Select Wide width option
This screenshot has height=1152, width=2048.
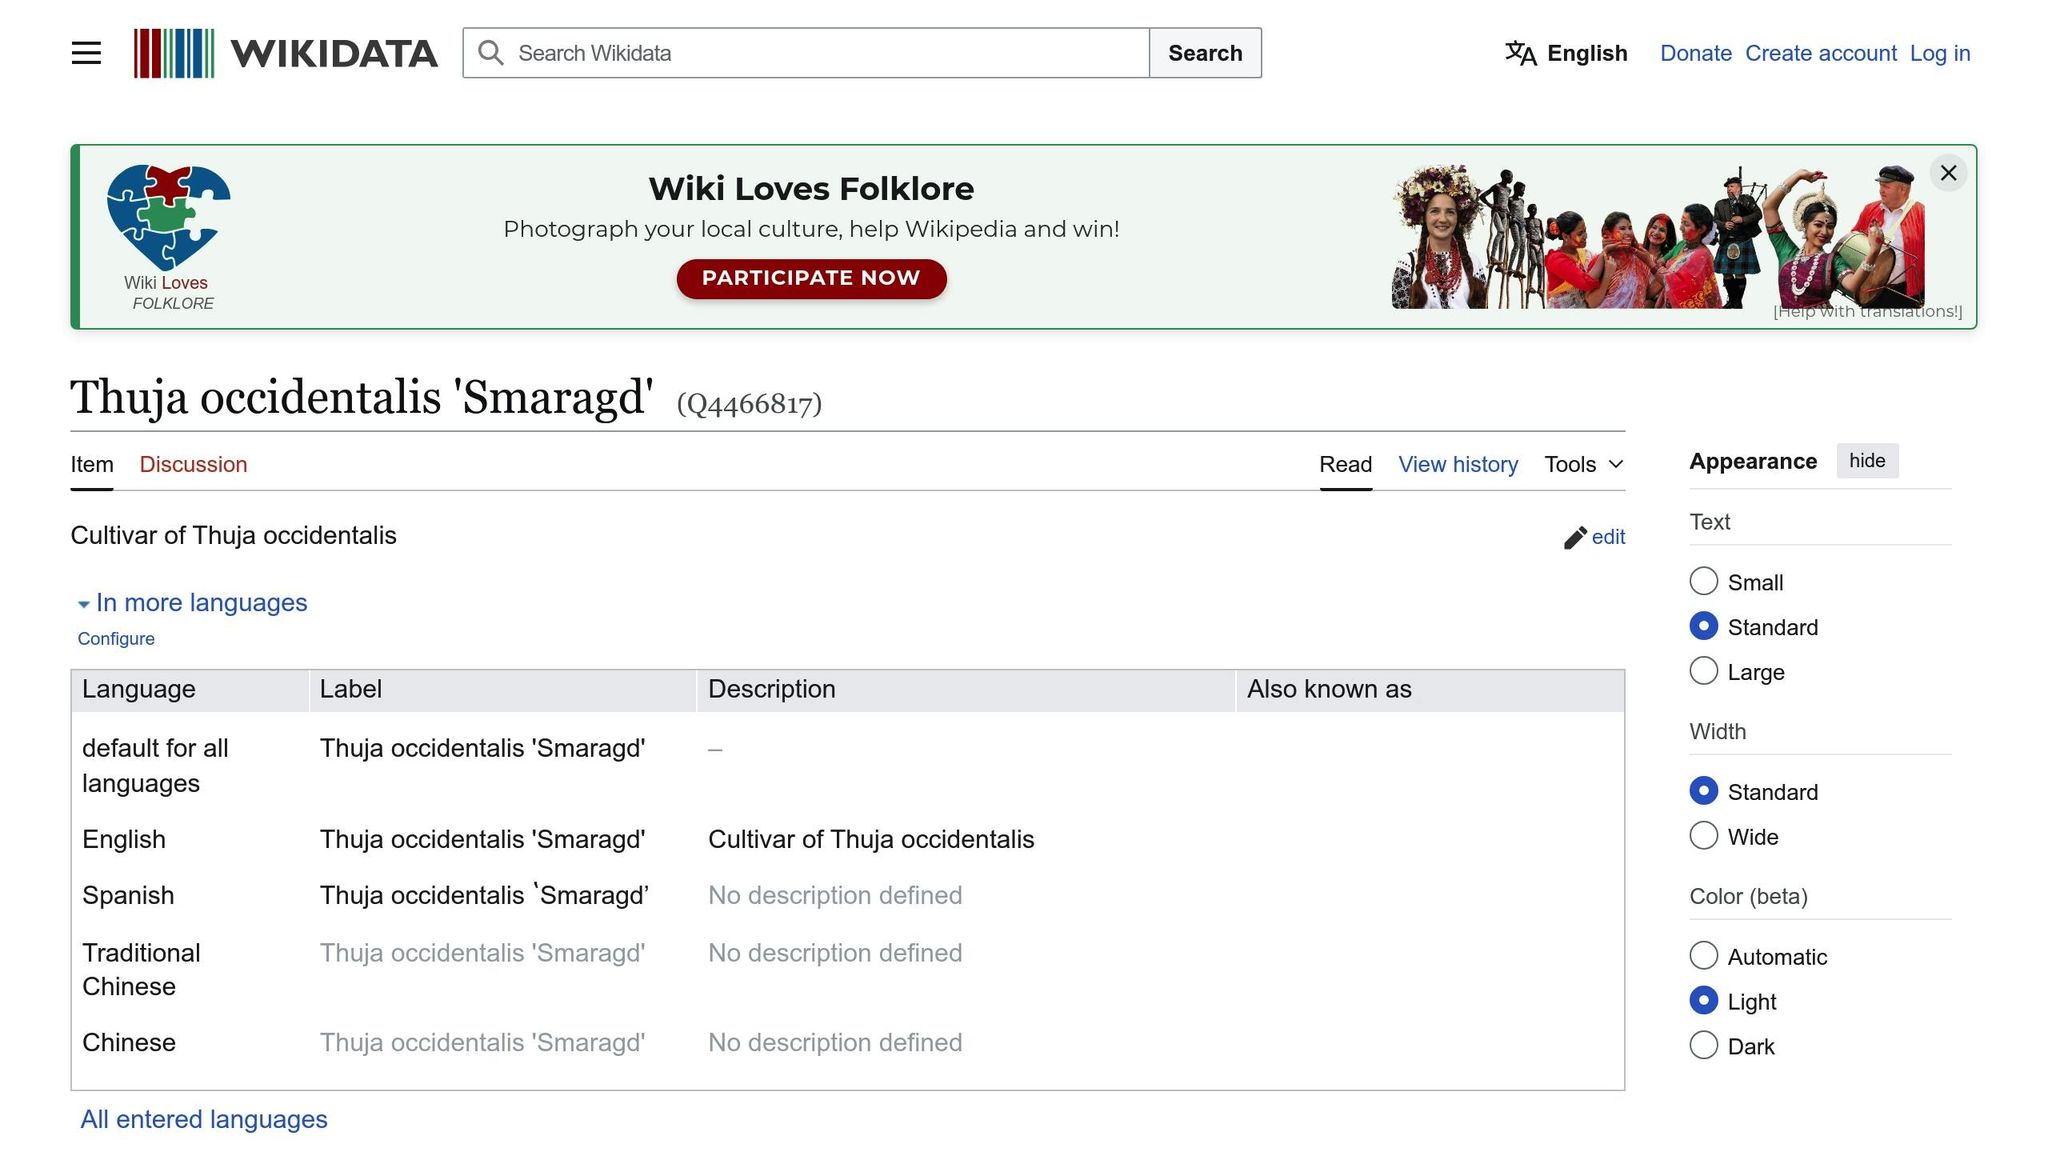(1704, 836)
